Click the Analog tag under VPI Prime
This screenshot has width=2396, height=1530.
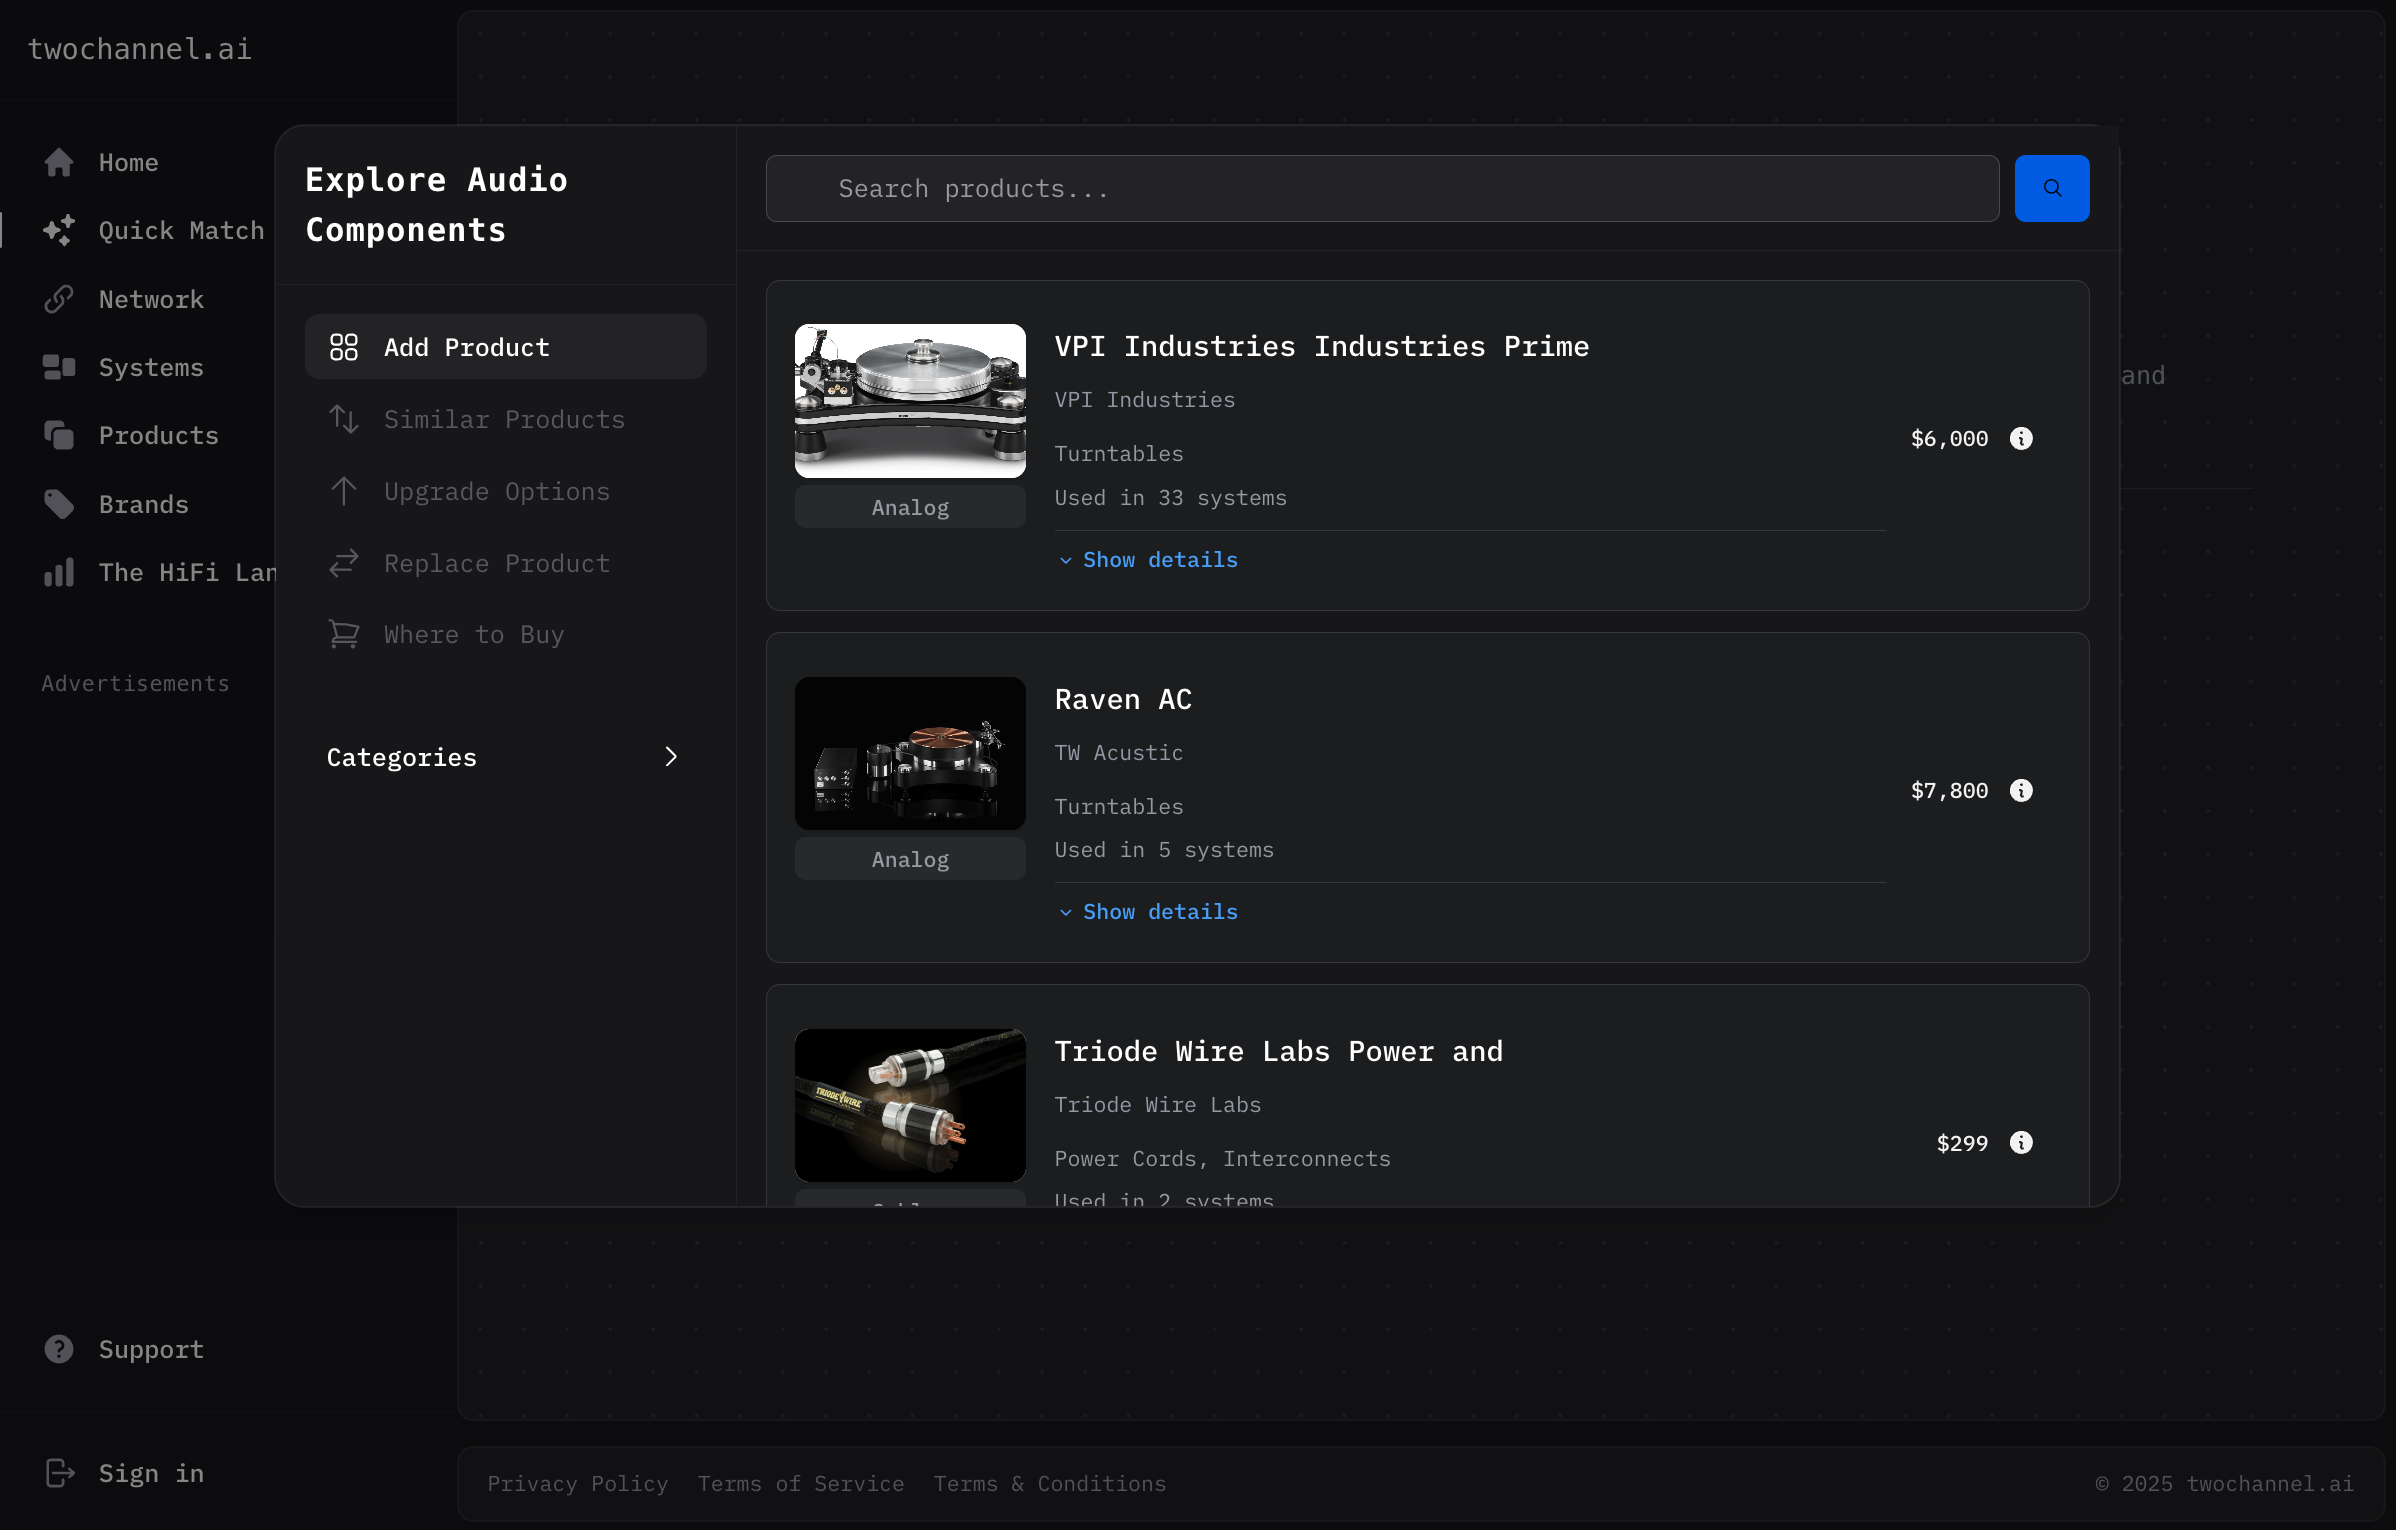click(910, 507)
